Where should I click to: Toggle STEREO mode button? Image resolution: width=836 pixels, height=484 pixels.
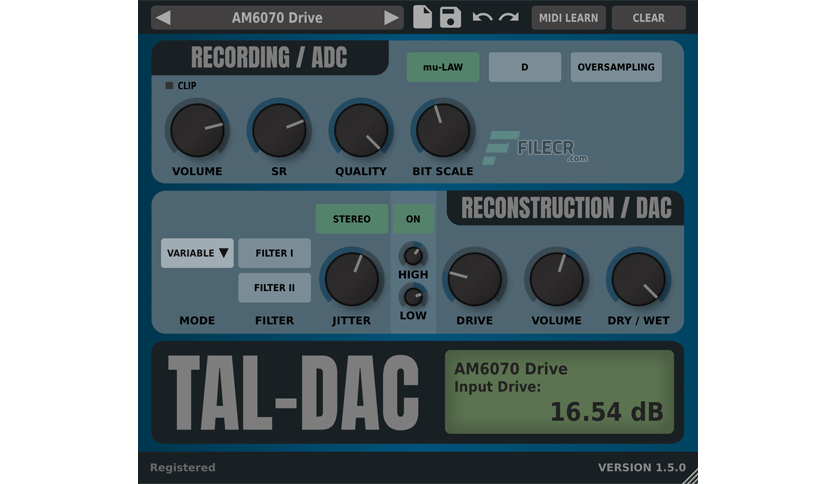tap(351, 219)
